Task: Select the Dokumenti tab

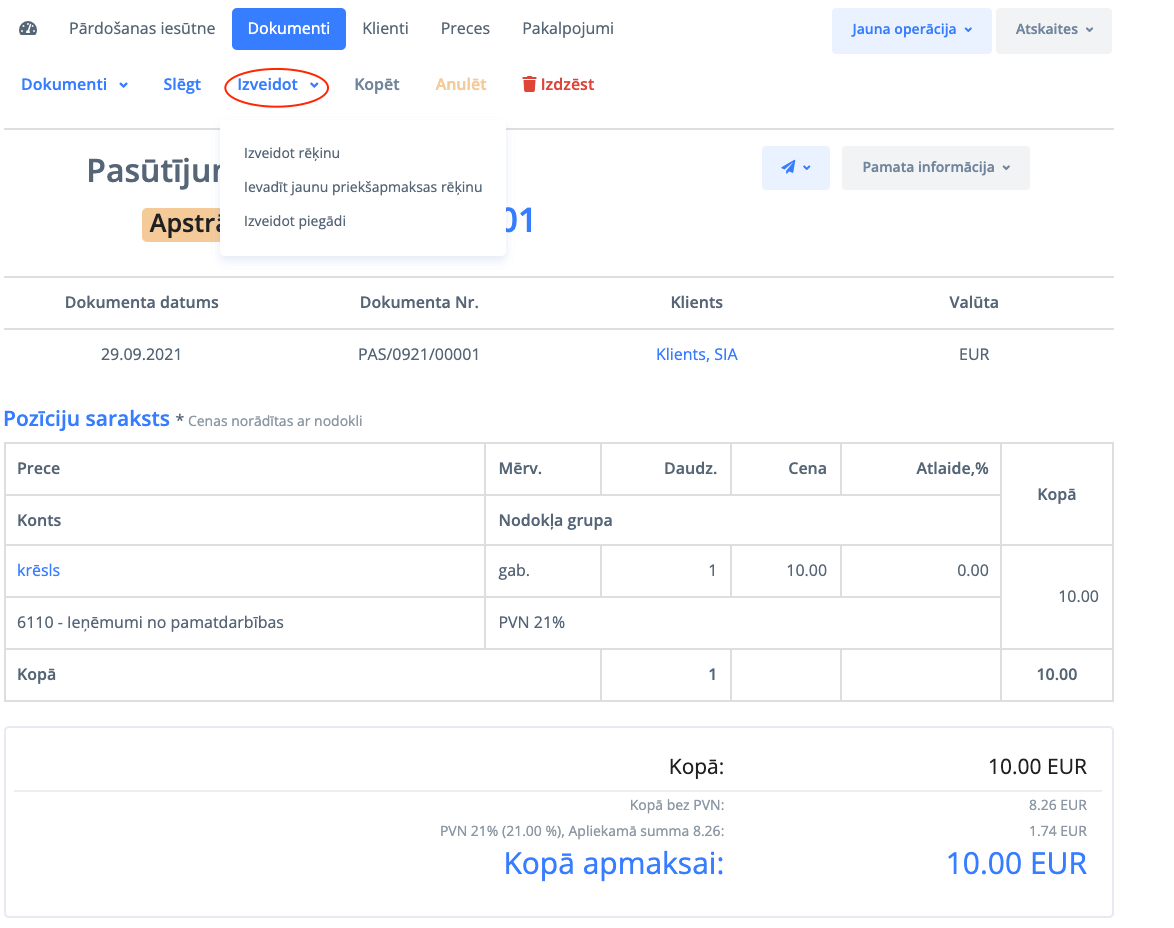Action: click(x=289, y=29)
